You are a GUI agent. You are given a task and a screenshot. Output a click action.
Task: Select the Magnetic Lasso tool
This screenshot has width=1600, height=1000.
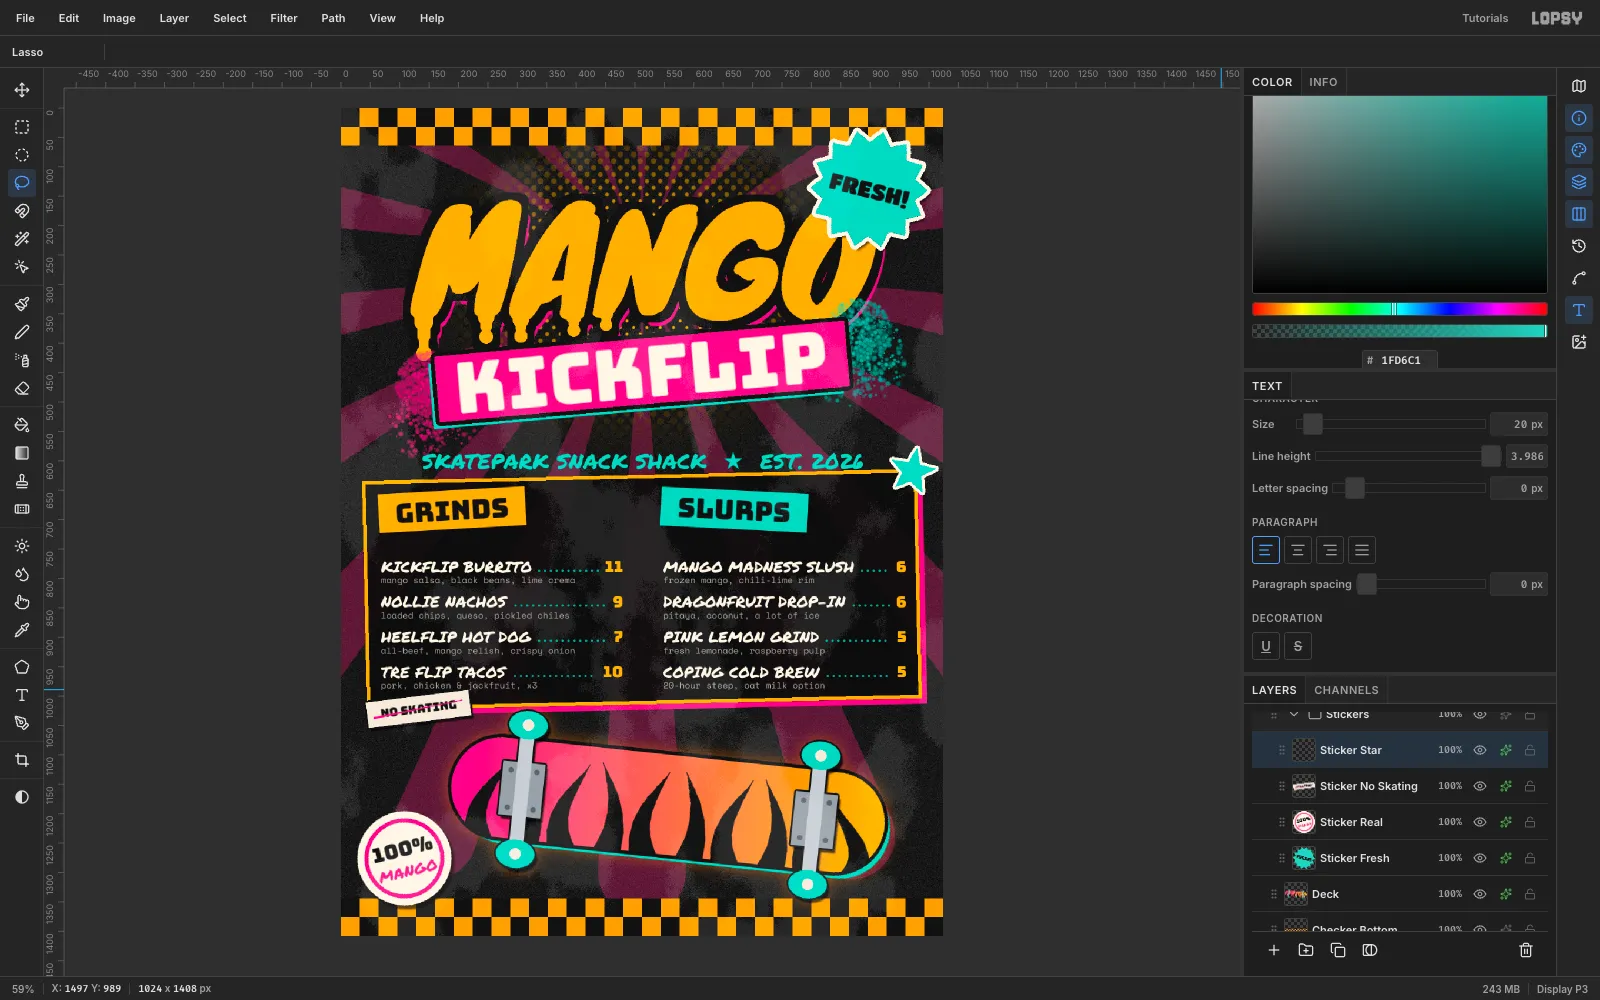click(22, 211)
